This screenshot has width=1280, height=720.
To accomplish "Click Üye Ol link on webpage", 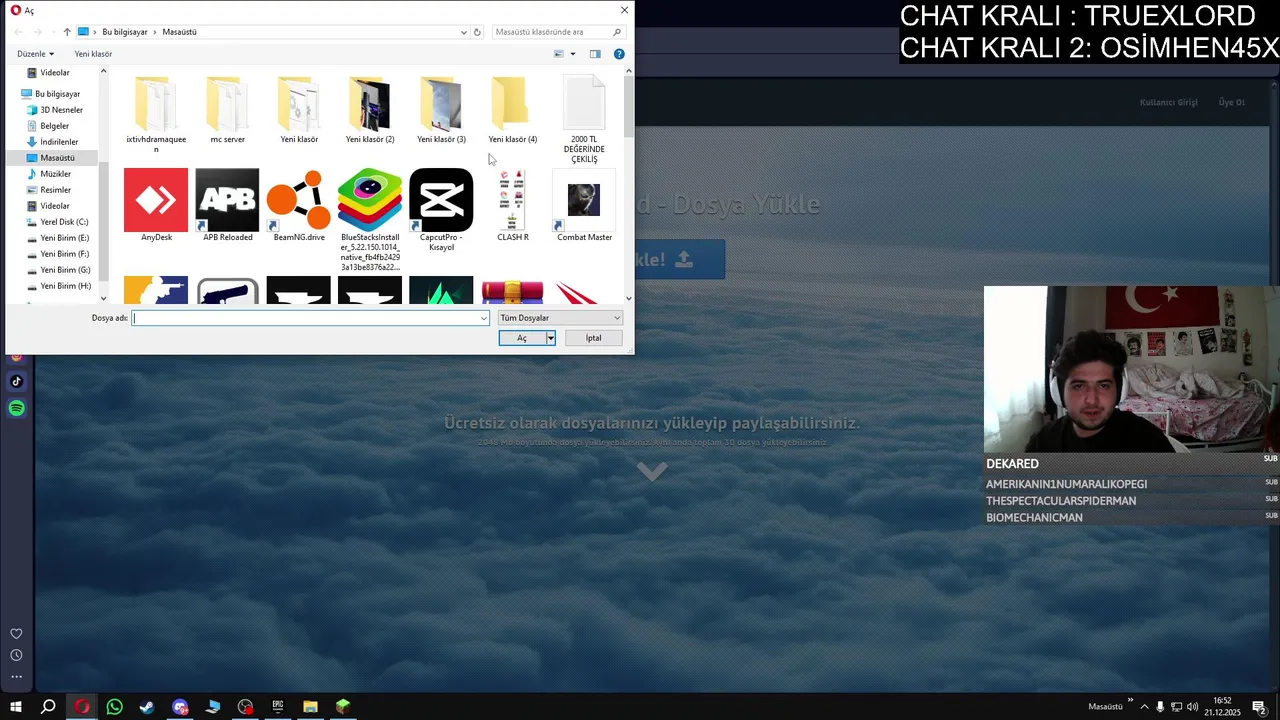I will pyautogui.click(x=1231, y=102).
